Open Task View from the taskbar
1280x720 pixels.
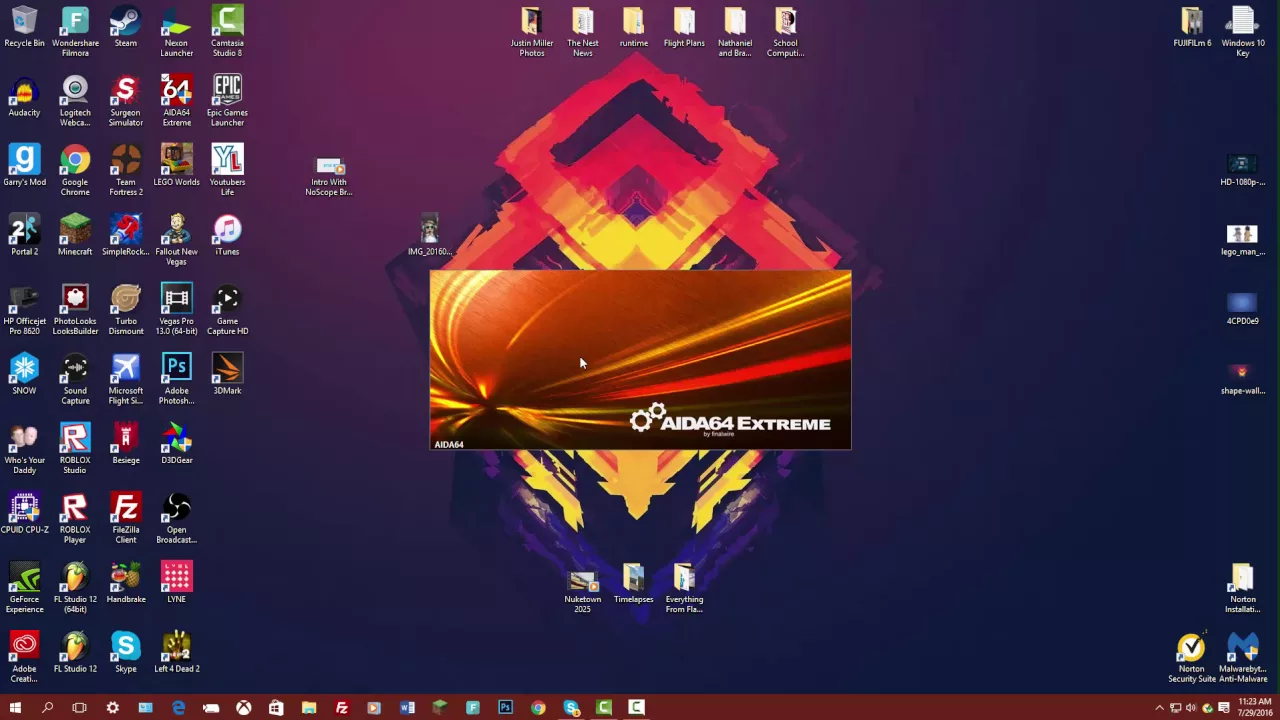(79, 708)
